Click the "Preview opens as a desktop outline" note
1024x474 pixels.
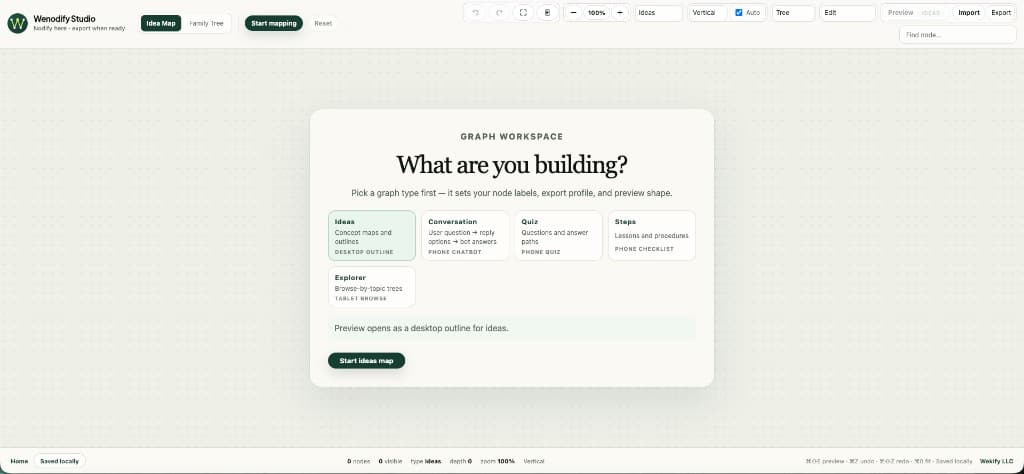pos(512,328)
